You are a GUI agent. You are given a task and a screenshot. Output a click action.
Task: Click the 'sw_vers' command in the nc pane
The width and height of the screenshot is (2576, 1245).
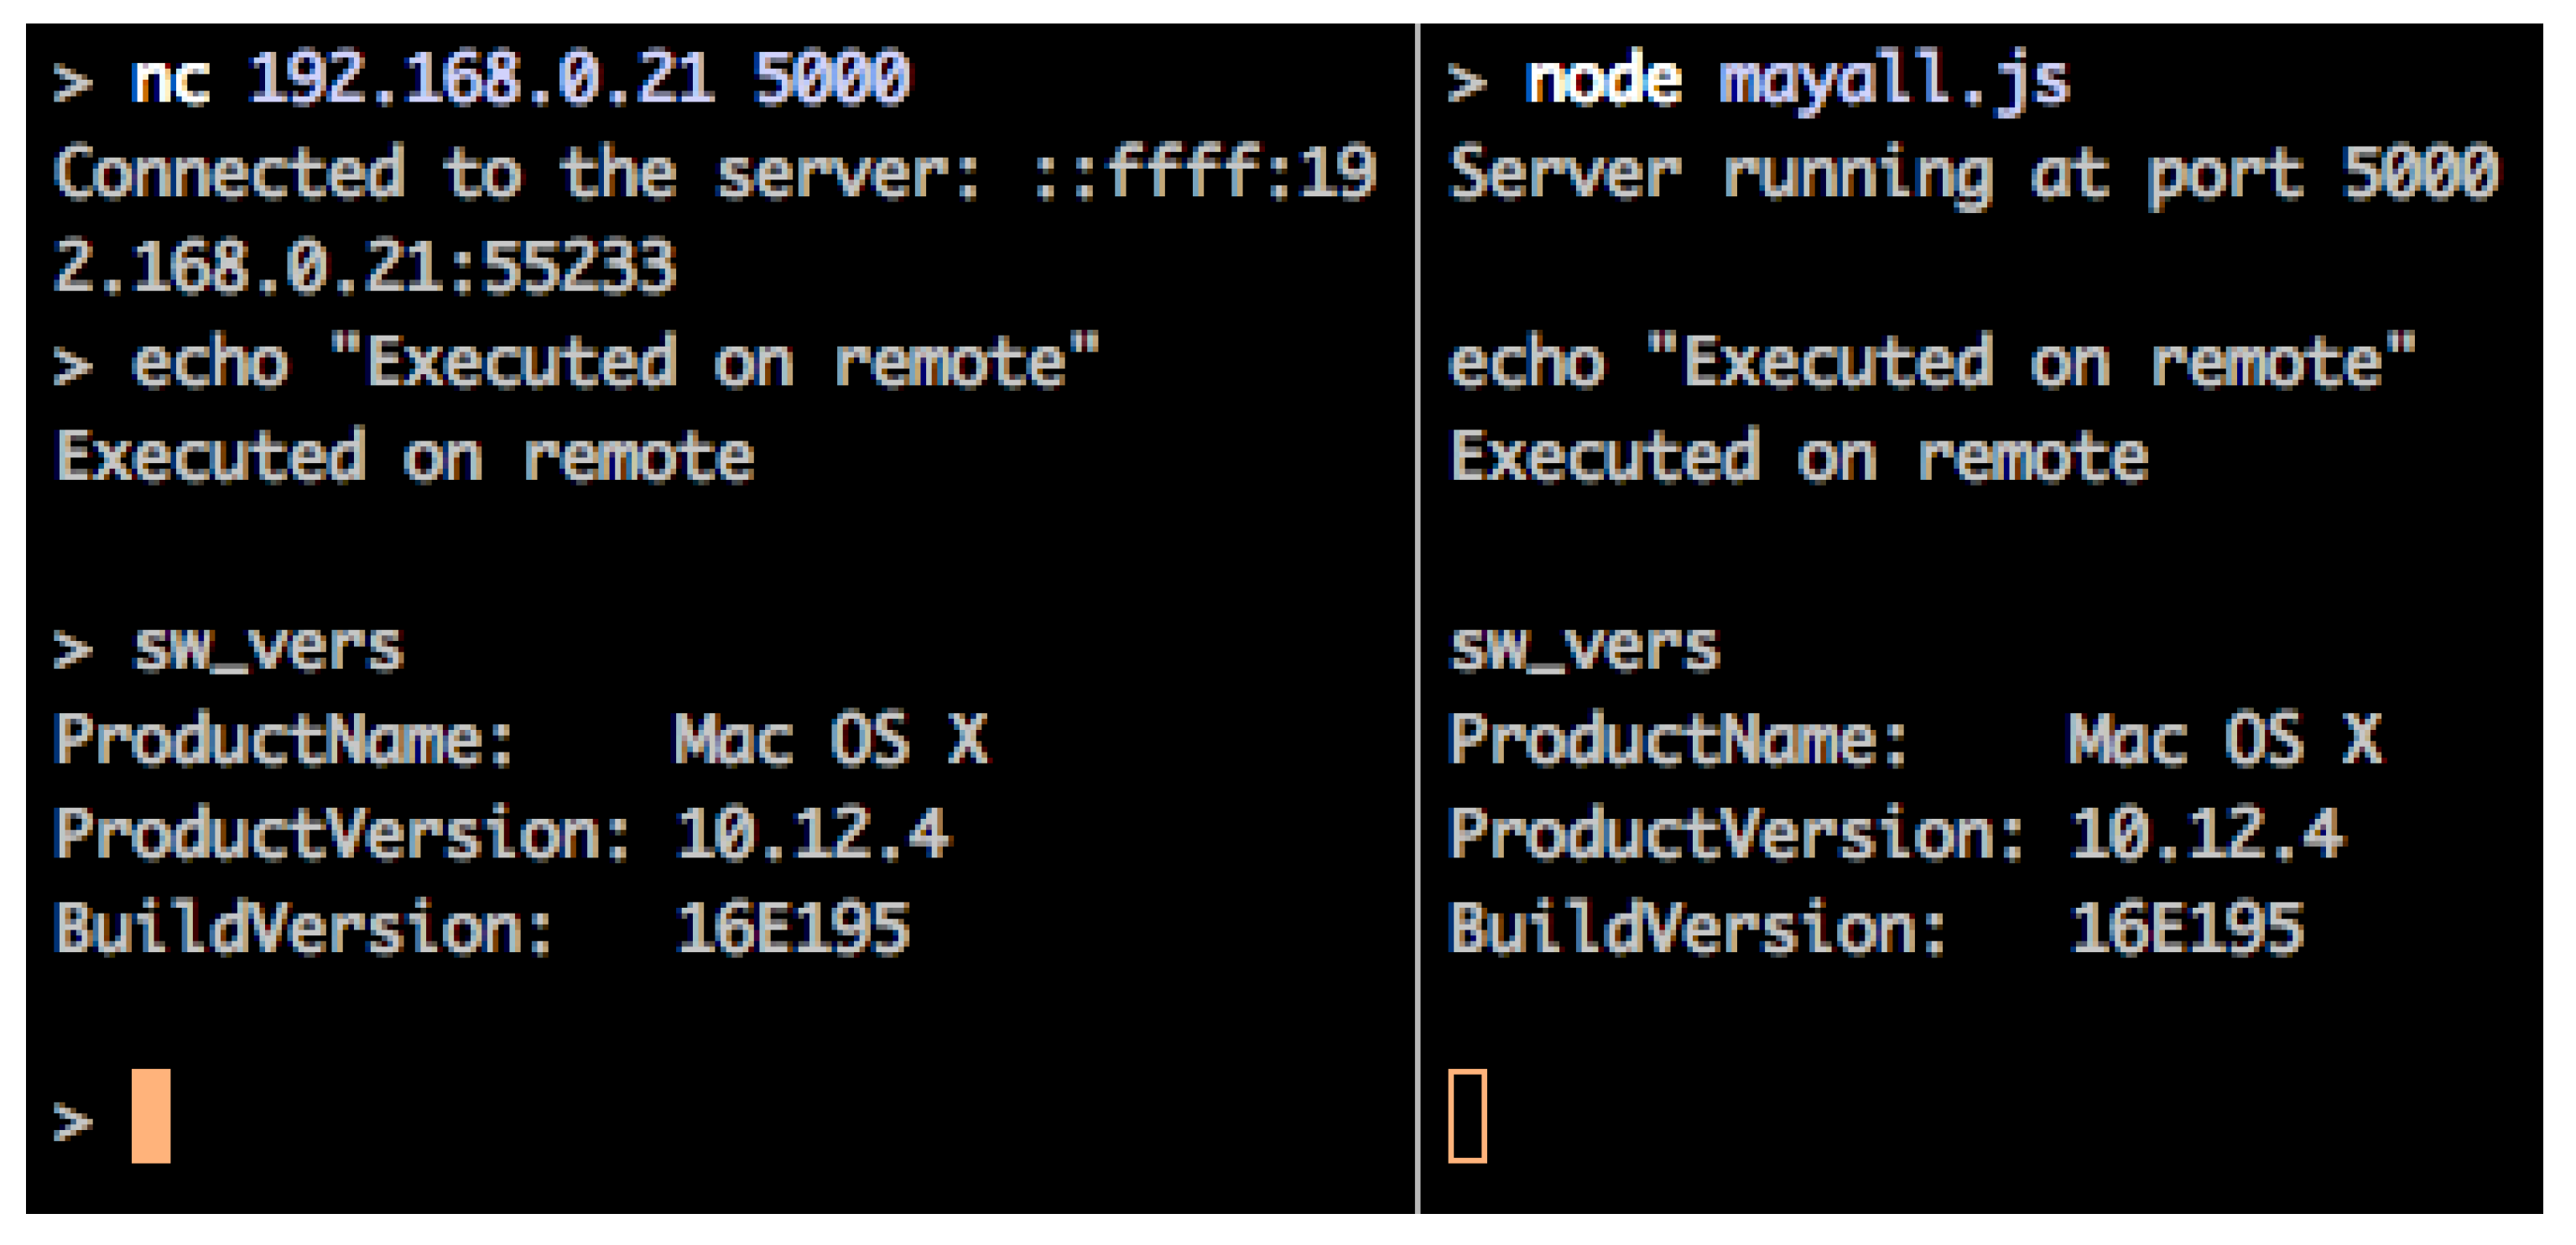click(267, 648)
